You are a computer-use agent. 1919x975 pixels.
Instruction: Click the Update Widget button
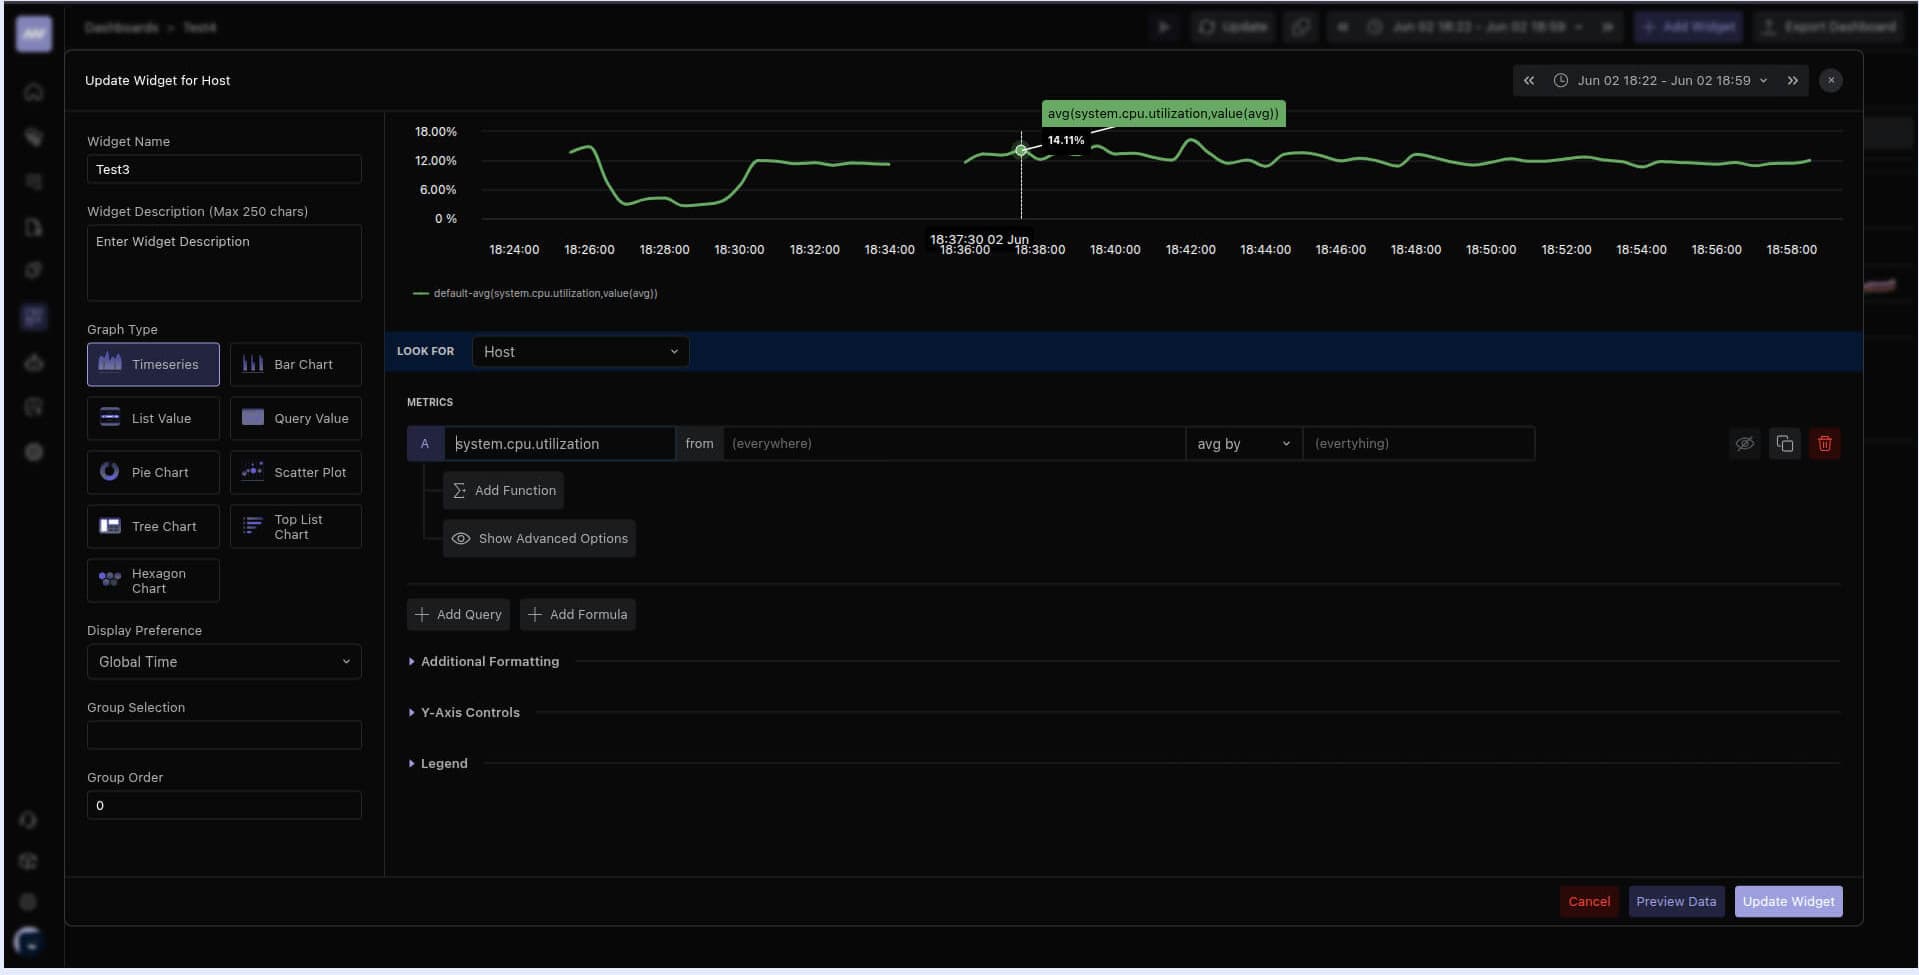click(x=1788, y=901)
